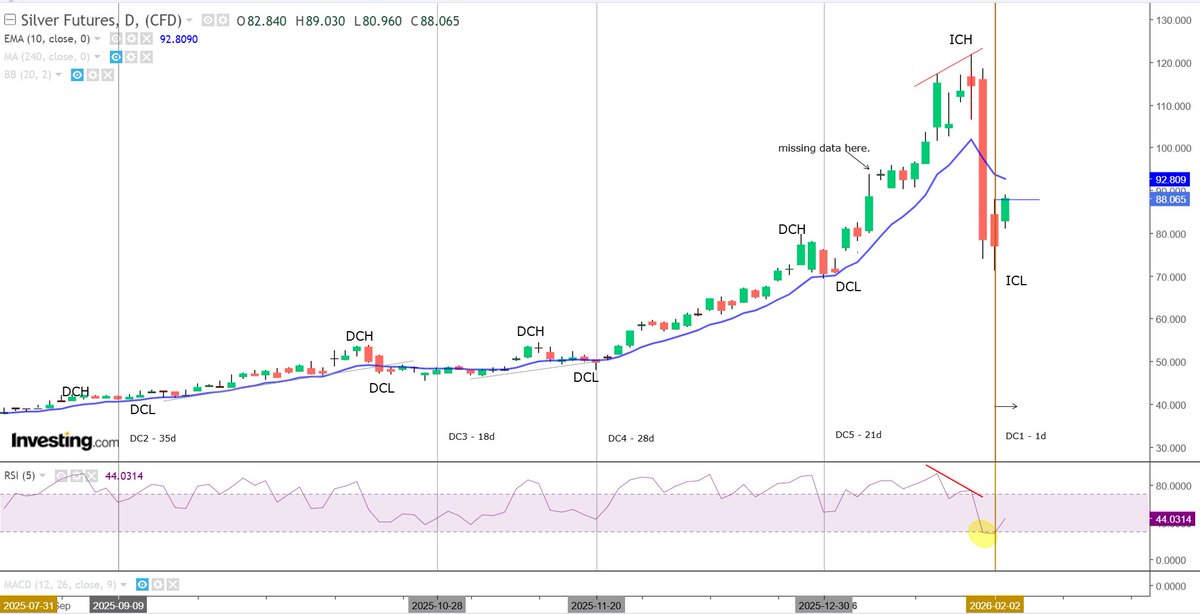Select the 2025-12-30 date label

824,605
